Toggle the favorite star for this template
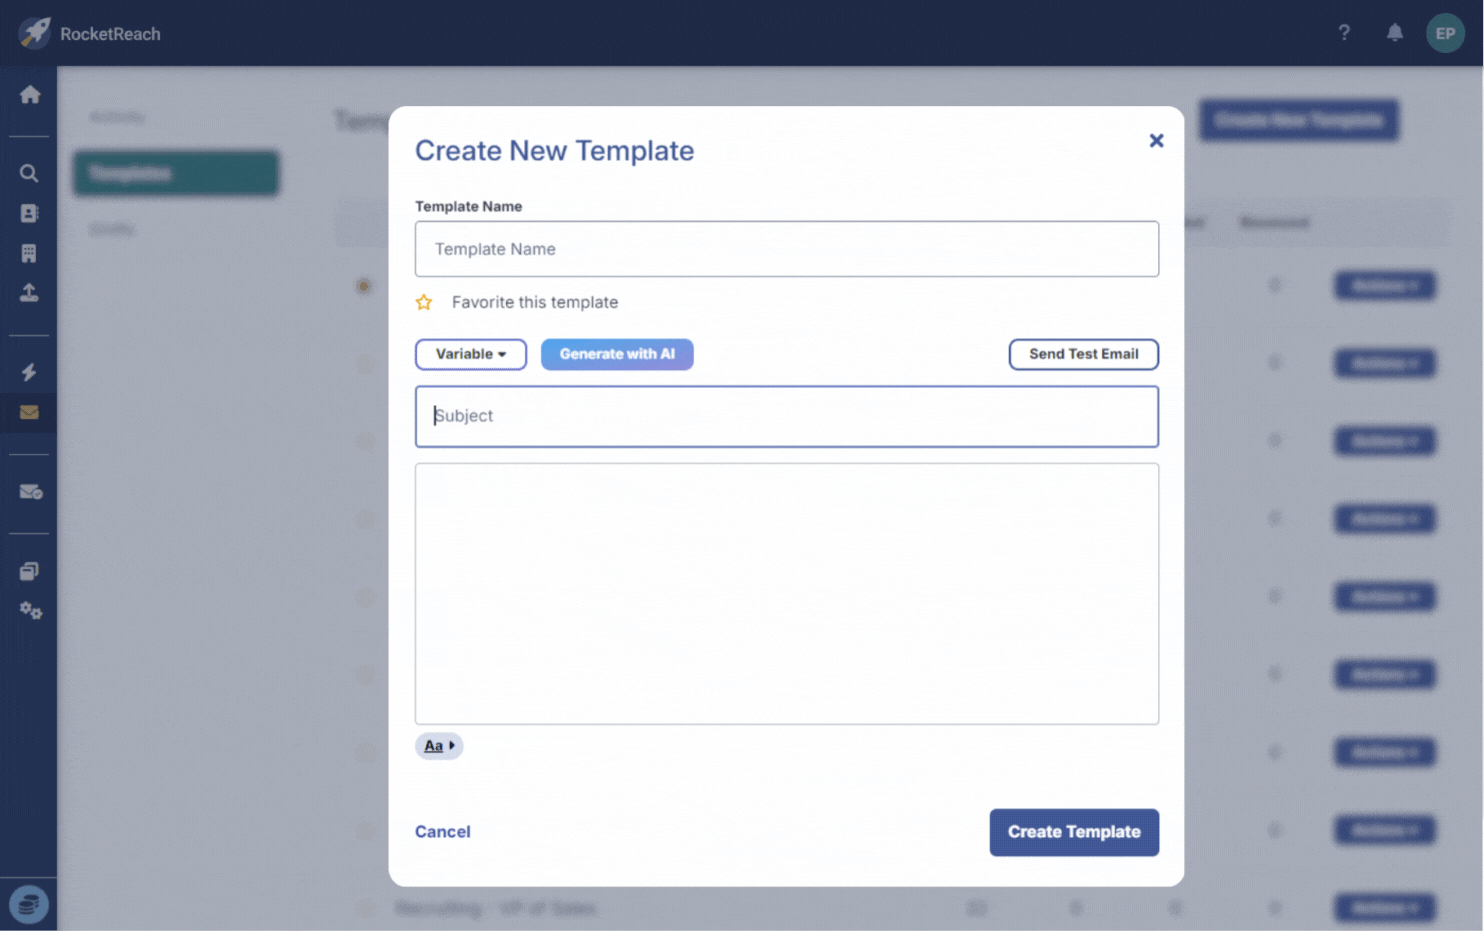This screenshot has height=931, width=1484. [x=424, y=302]
